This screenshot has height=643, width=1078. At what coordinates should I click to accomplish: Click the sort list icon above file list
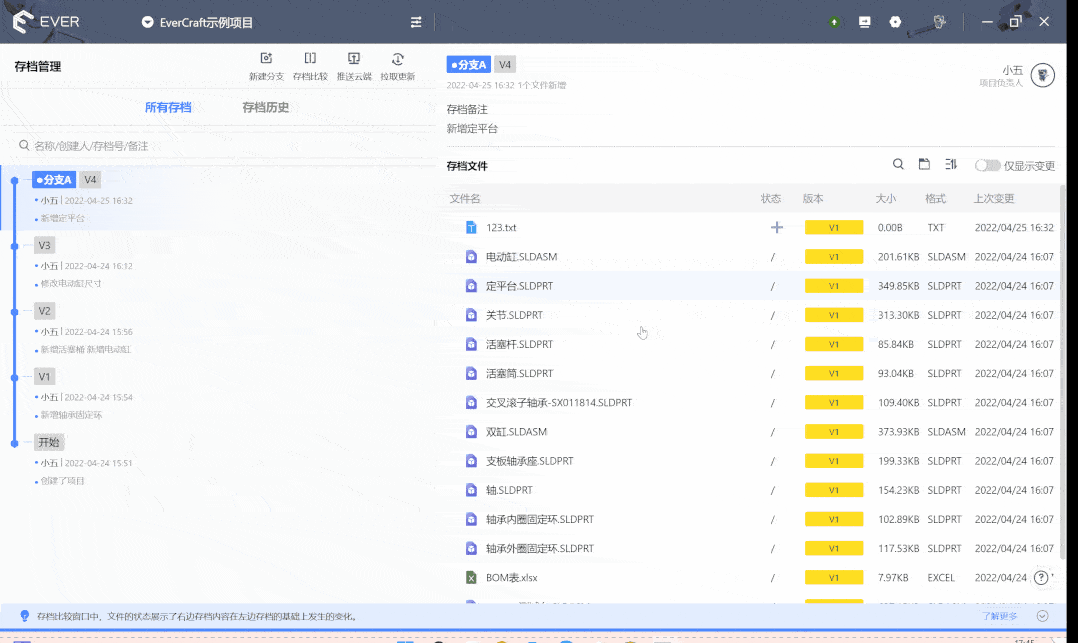pos(951,164)
